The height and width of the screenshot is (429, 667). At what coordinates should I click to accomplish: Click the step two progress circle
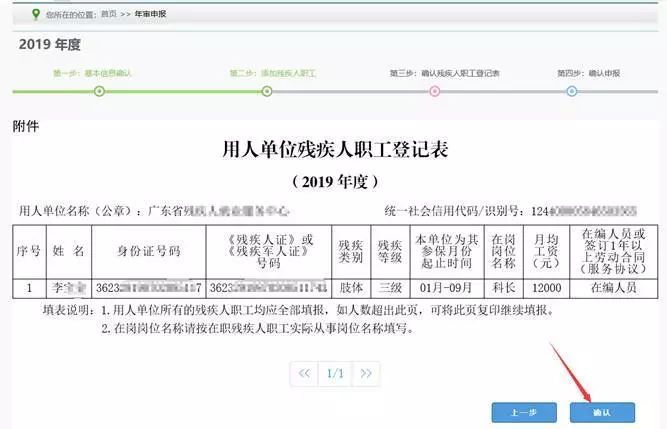pos(266,91)
